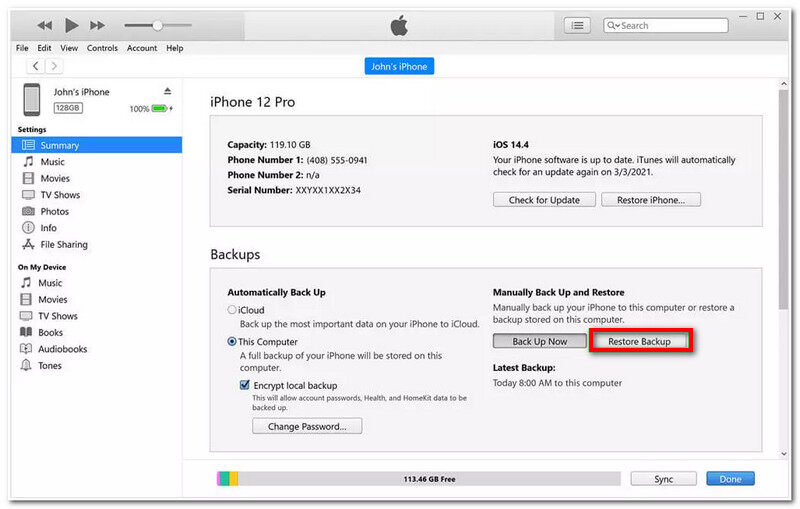The width and height of the screenshot is (800, 509).
Task: Select This Computer radio button
Action: [x=232, y=341]
